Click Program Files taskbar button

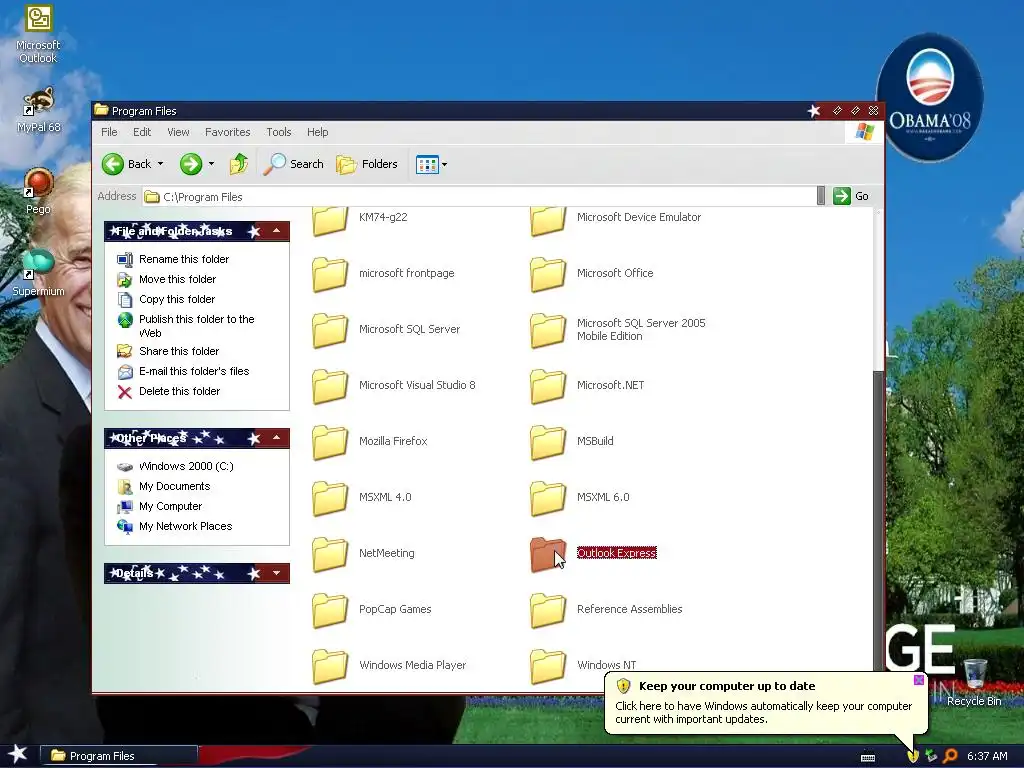click(x=119, y=756)
